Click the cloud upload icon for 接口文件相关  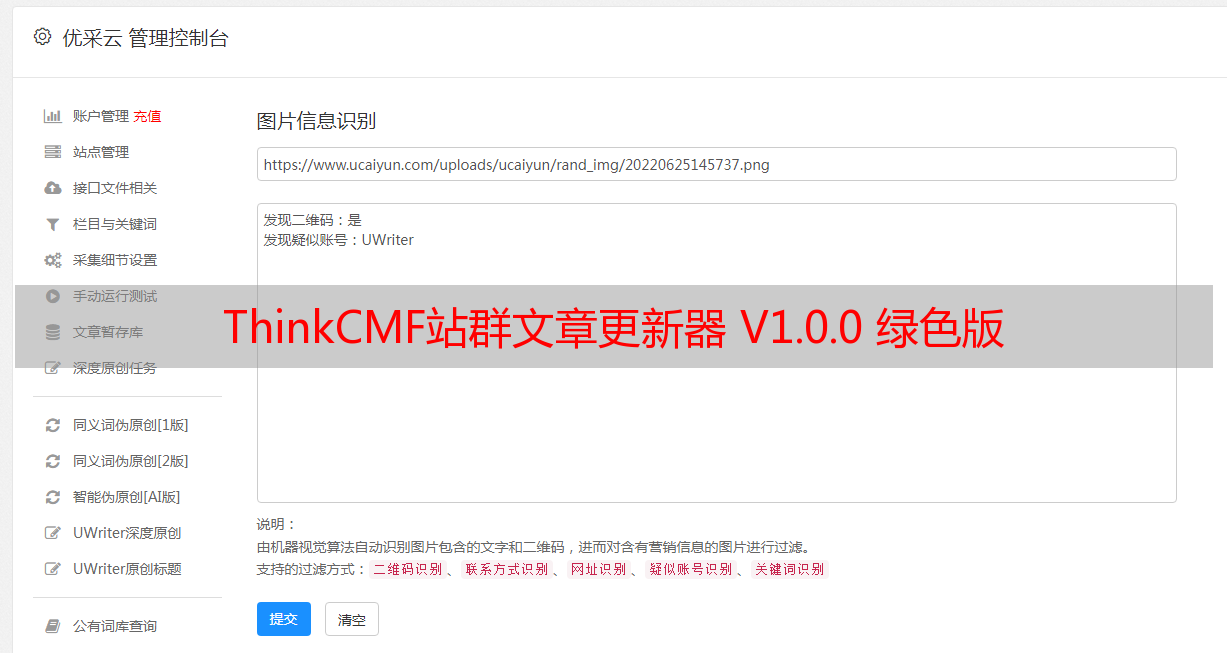pos(53,188)
